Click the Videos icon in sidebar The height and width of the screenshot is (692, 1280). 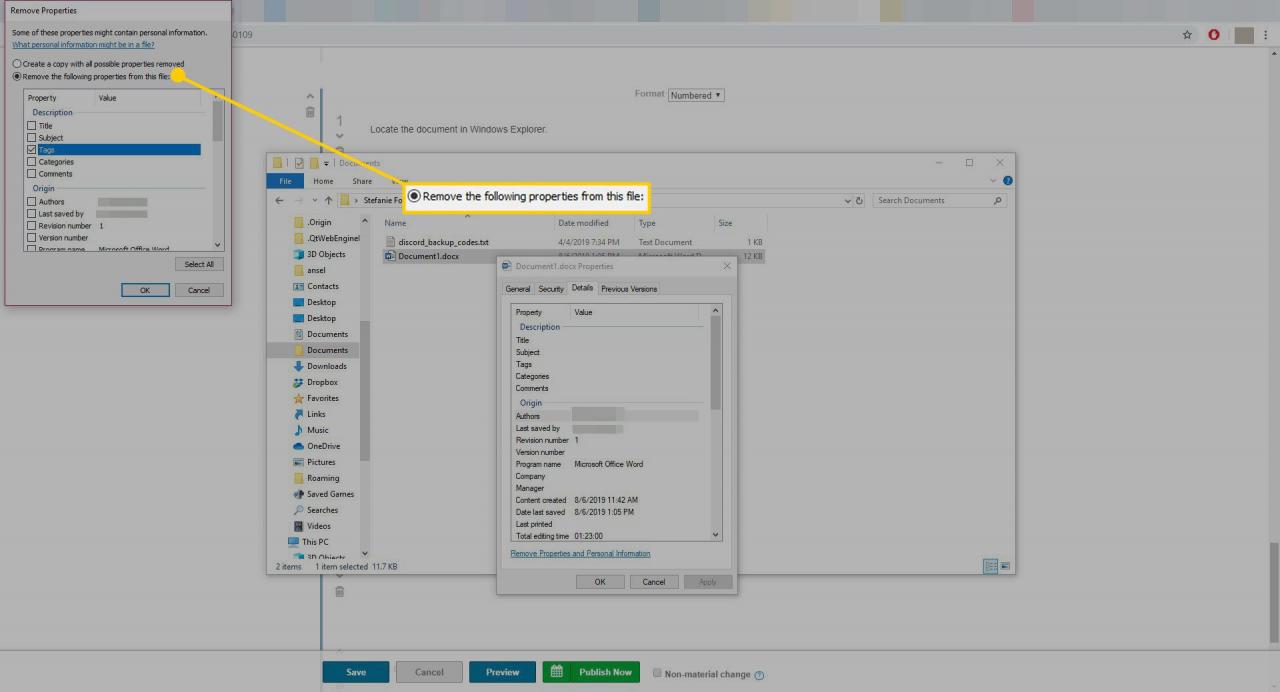(x=298, y=526)
